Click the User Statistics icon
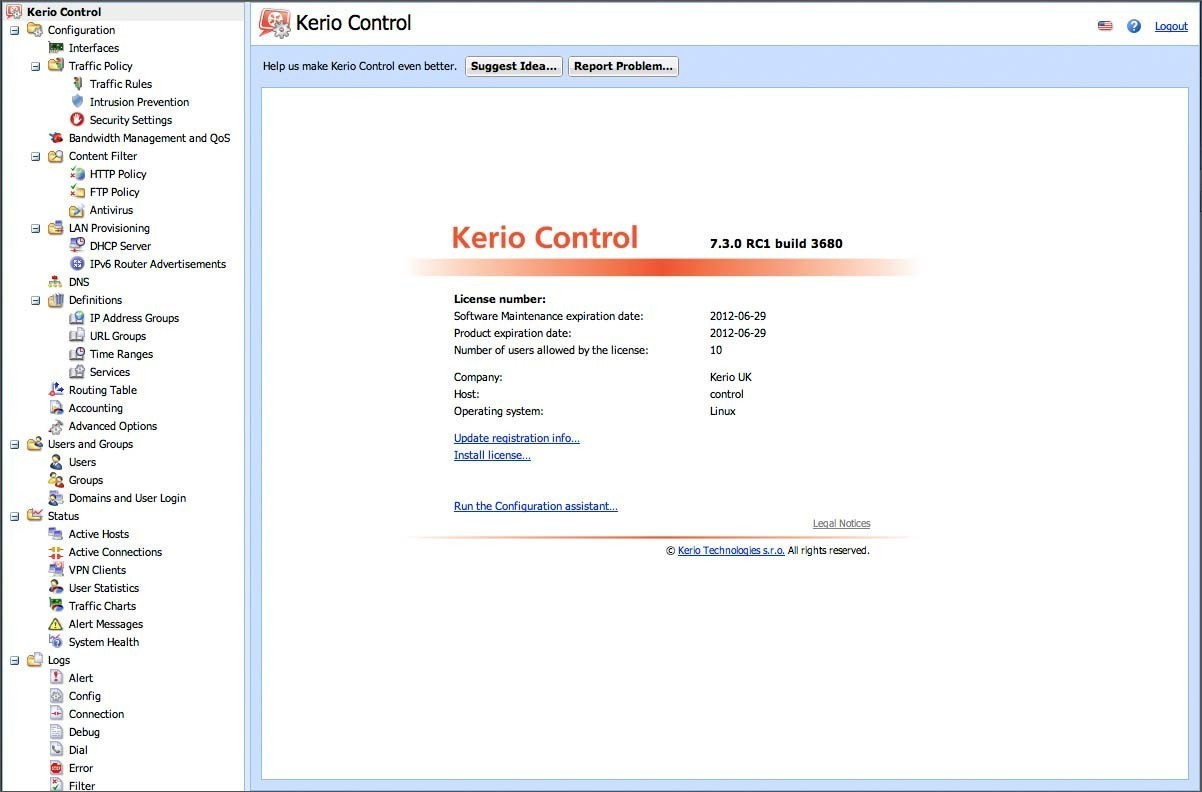The width and height of the screenshot is (1202, 792). click(x=56, y=588)
